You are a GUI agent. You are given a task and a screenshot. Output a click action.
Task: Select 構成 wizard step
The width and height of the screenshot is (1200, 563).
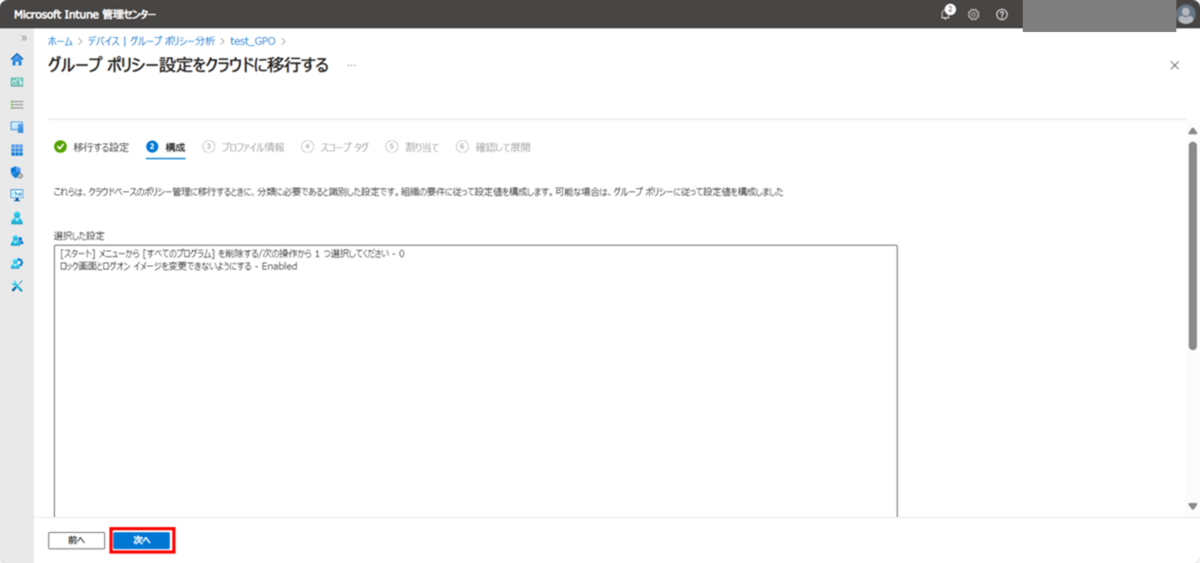pos(165,147)
